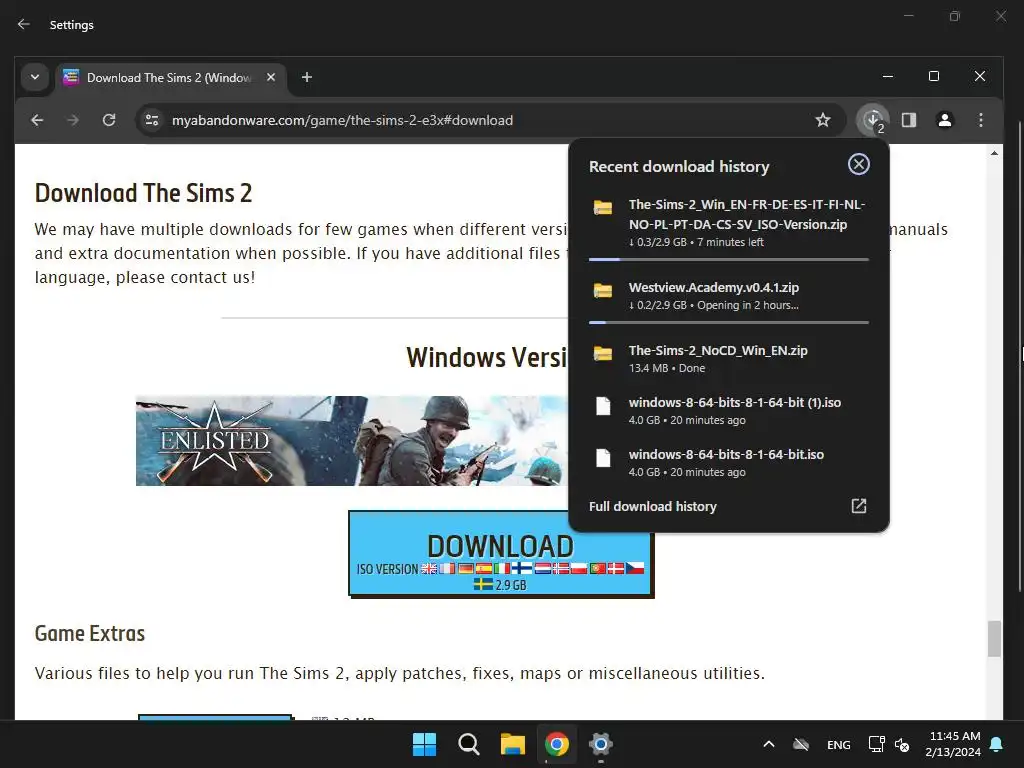Close the Recent download history popup

[859, 164]
